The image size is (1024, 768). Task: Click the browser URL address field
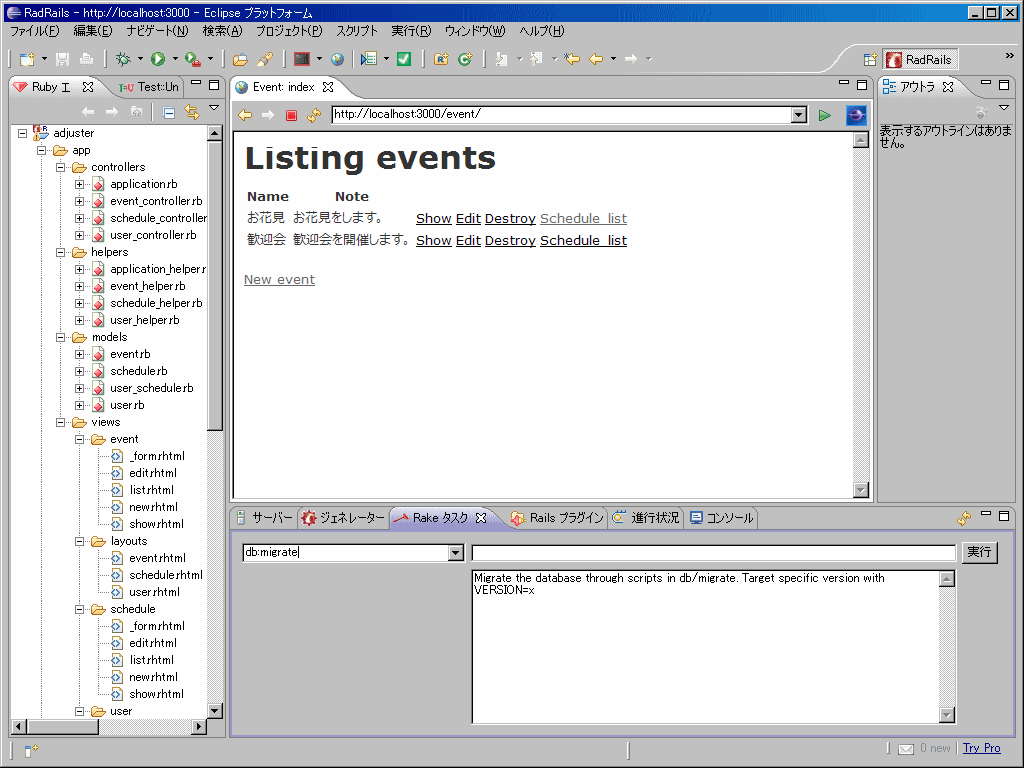(x=562, y=115)
